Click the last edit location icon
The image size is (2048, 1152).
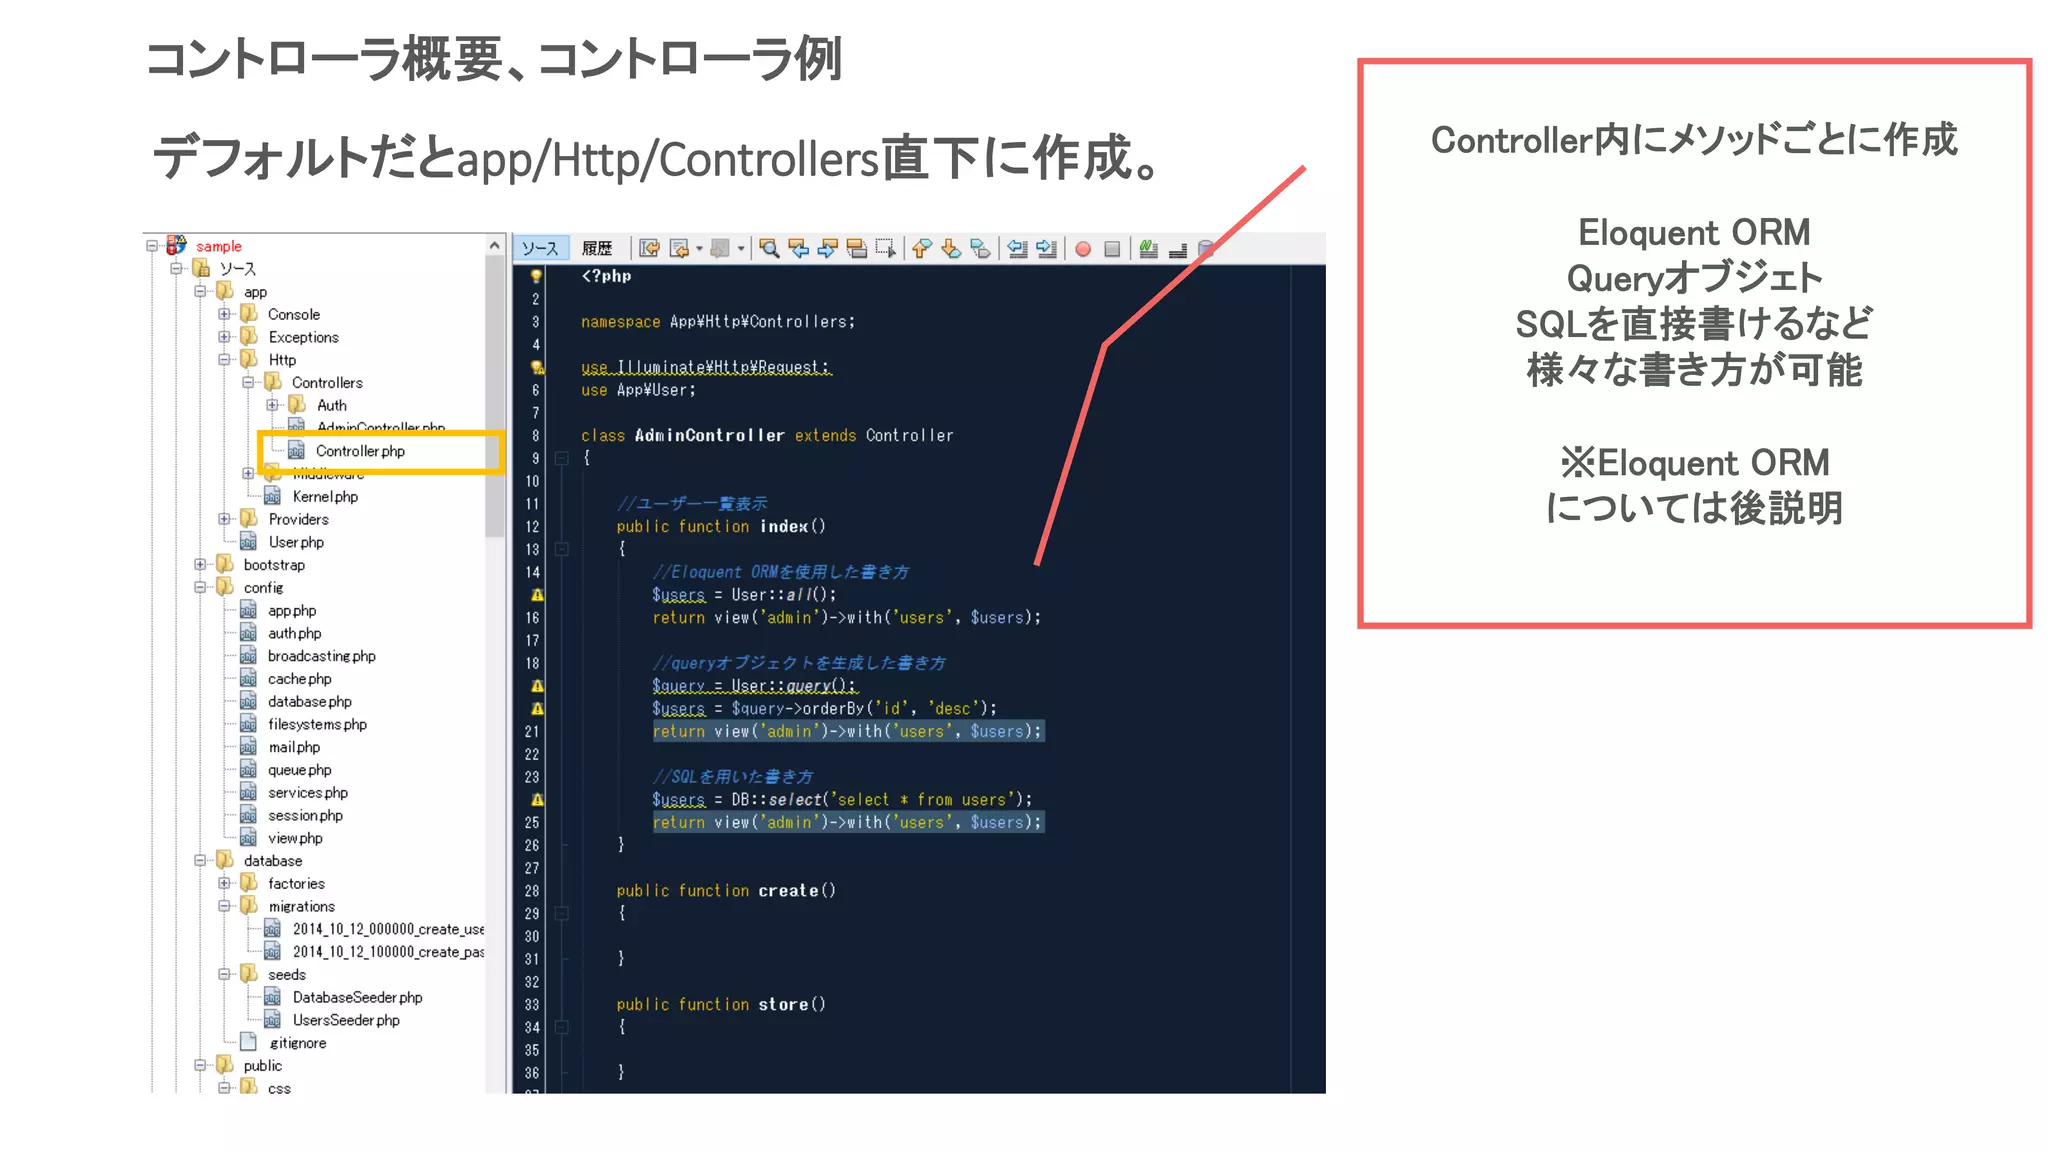649,248
